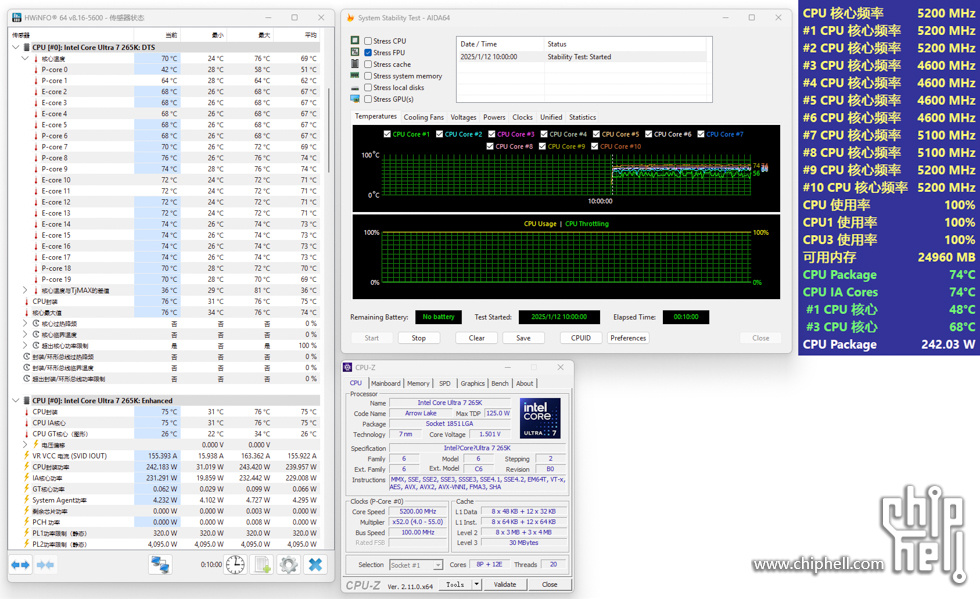Enable the Stress CPU checkbox
Viewport: 980px width, 599px height.
368,41
